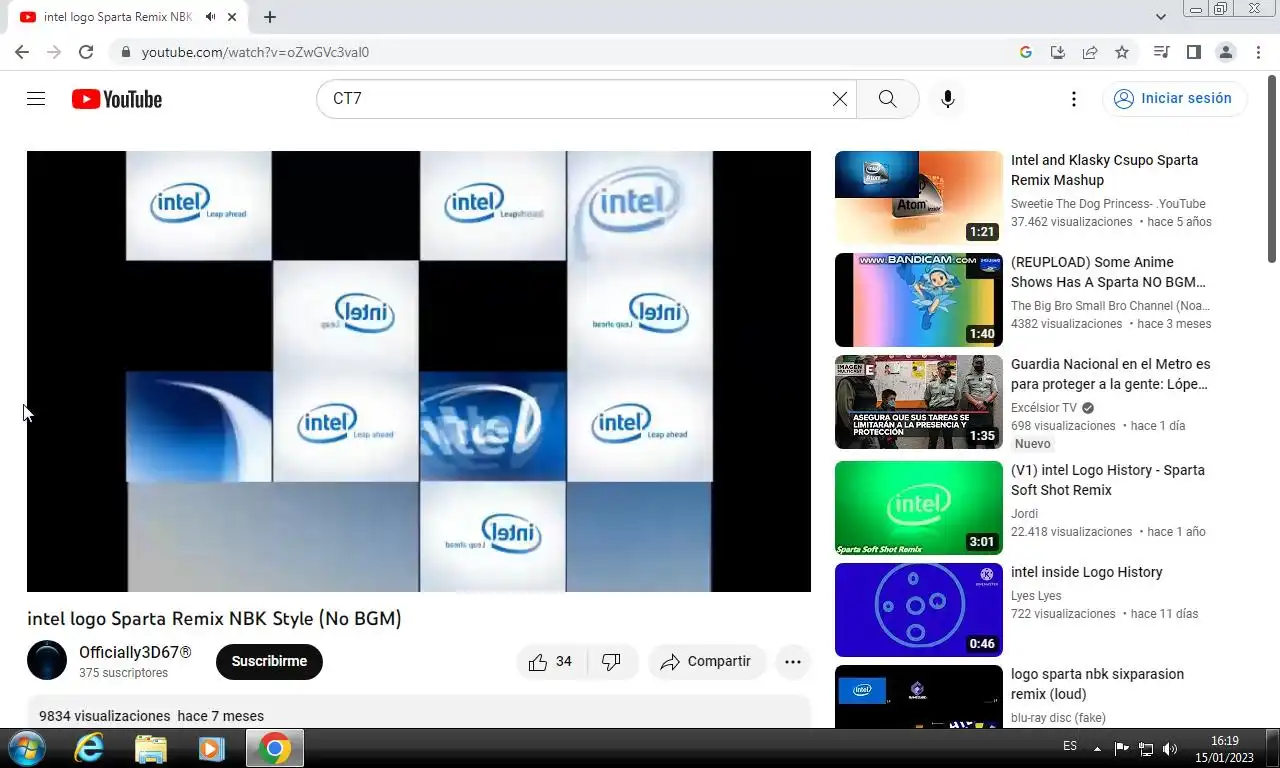1280x768 pixels.
Task: Open logo sparta nbk sixparasion title
Action: pos(1097,684)
